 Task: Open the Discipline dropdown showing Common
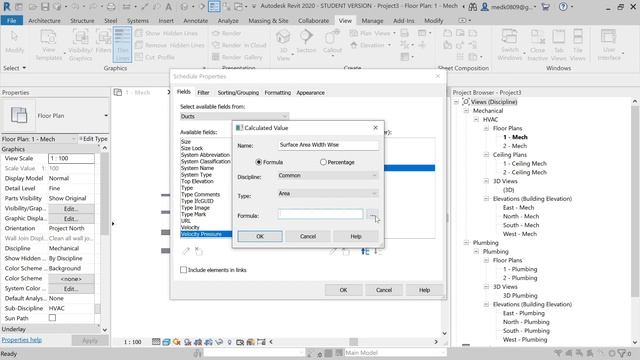click(328, 176)
